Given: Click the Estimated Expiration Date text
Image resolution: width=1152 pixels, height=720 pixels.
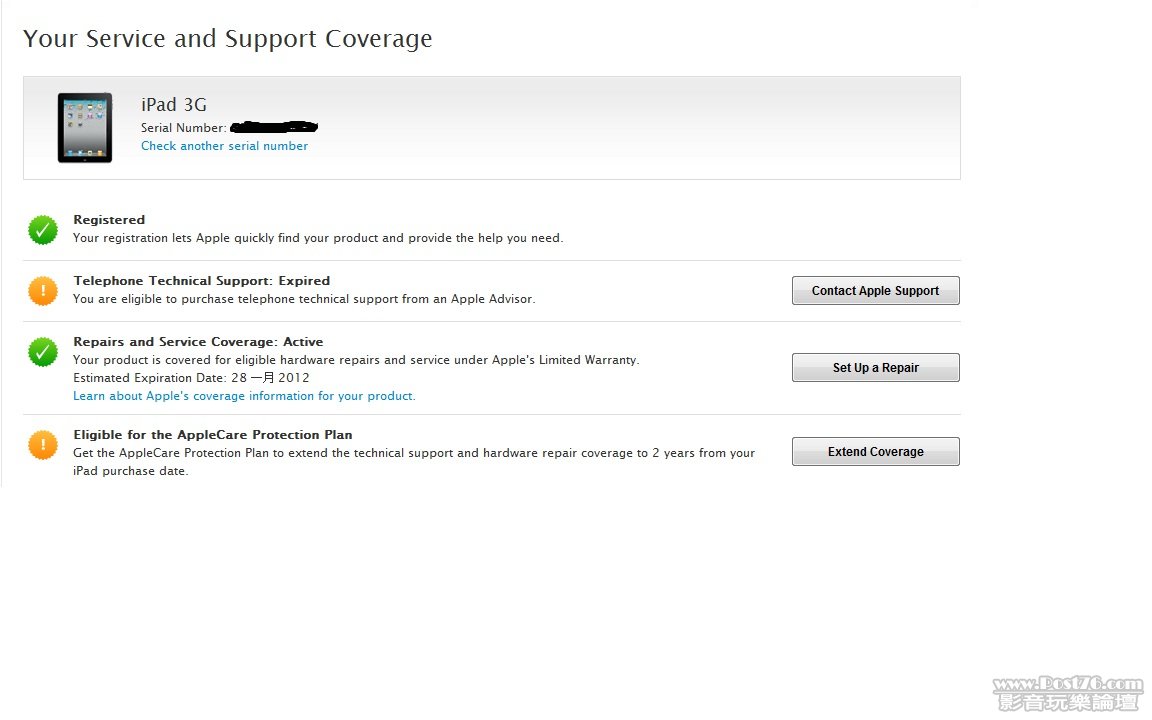Looking at the screenshot, I should [x=191, y=378].
